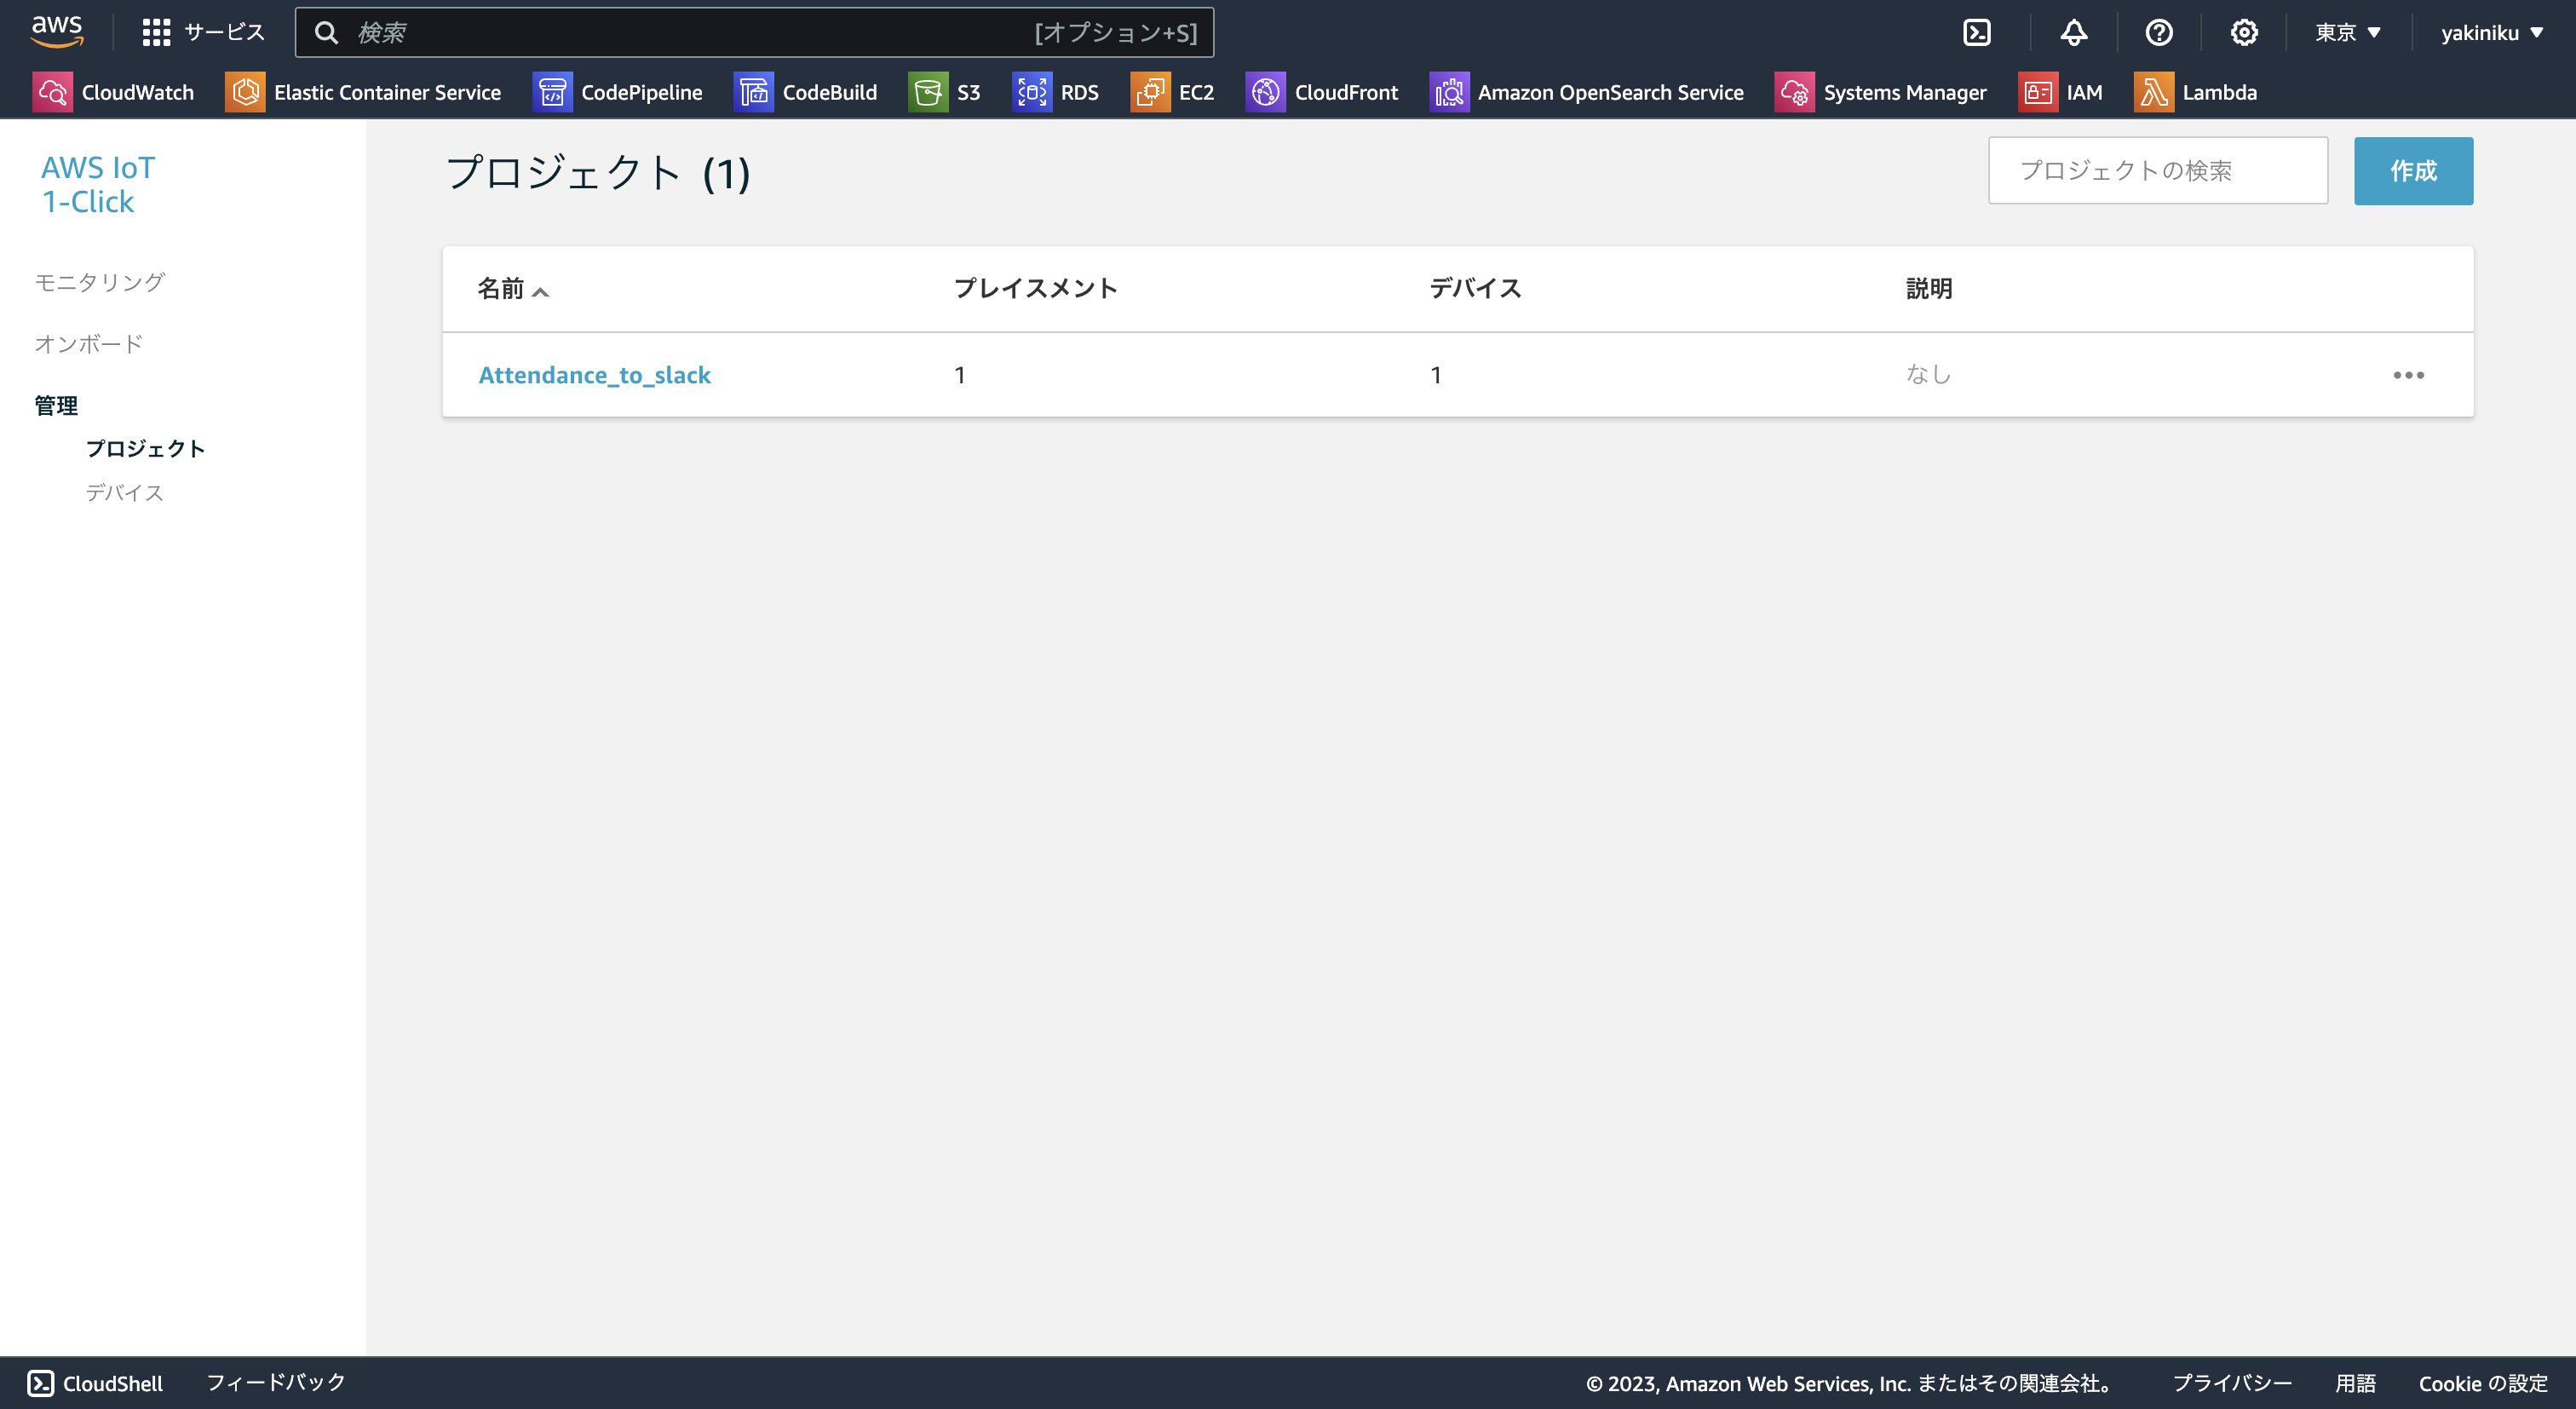Open the CloudShell icon in footer

click(40, 1383)
